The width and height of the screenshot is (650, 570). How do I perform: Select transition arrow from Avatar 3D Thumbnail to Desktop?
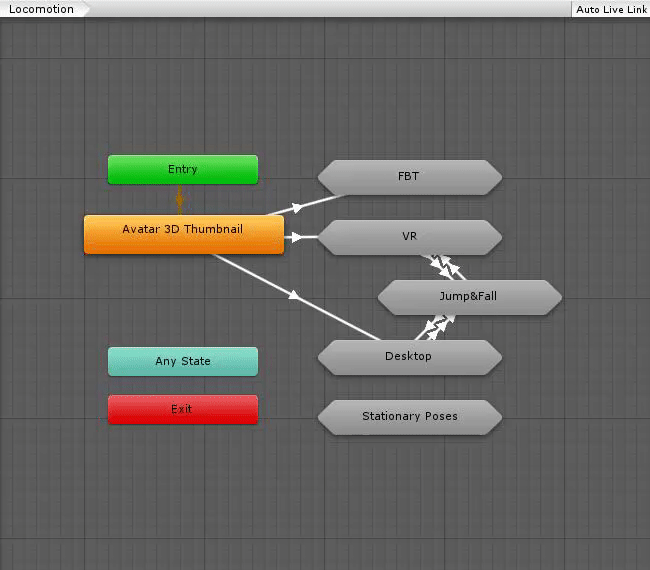[x=294, y=296]
